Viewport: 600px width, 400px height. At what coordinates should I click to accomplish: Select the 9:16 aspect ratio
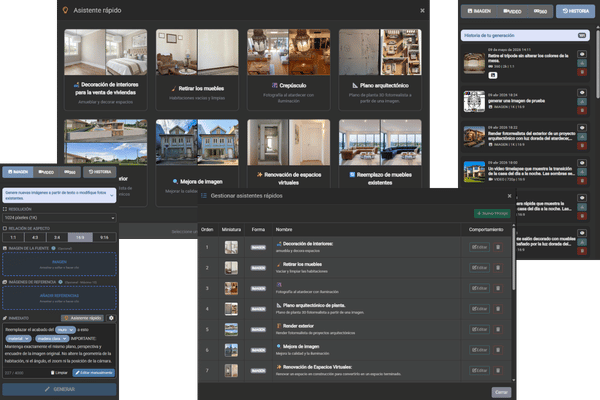104,238
